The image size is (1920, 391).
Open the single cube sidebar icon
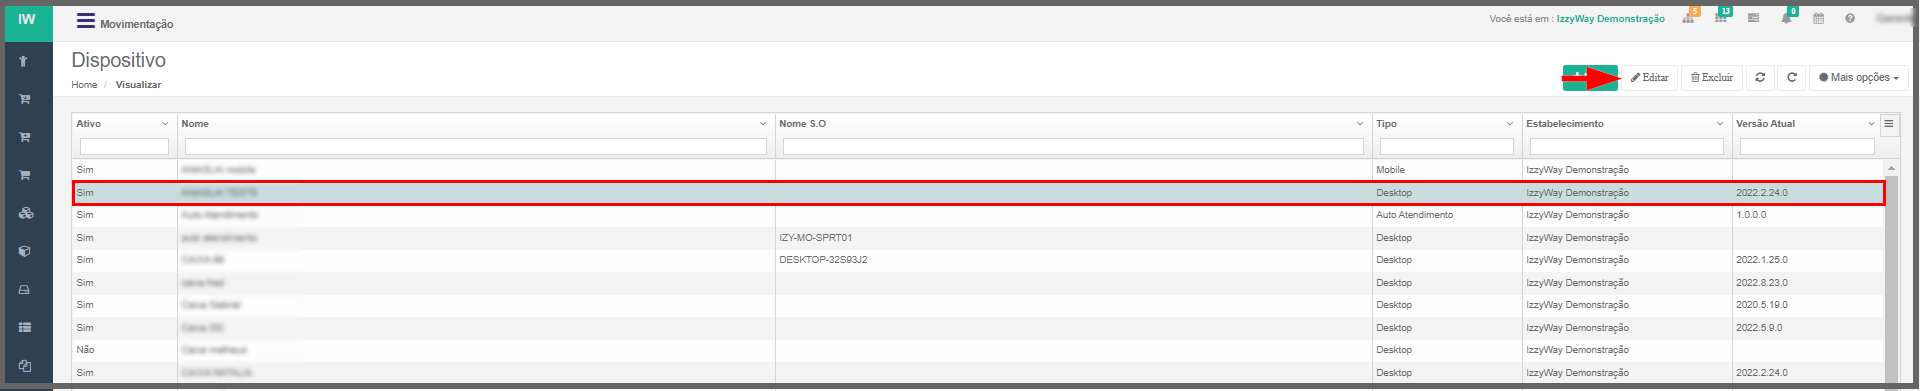pyautogui.click(x=25, y=251)
